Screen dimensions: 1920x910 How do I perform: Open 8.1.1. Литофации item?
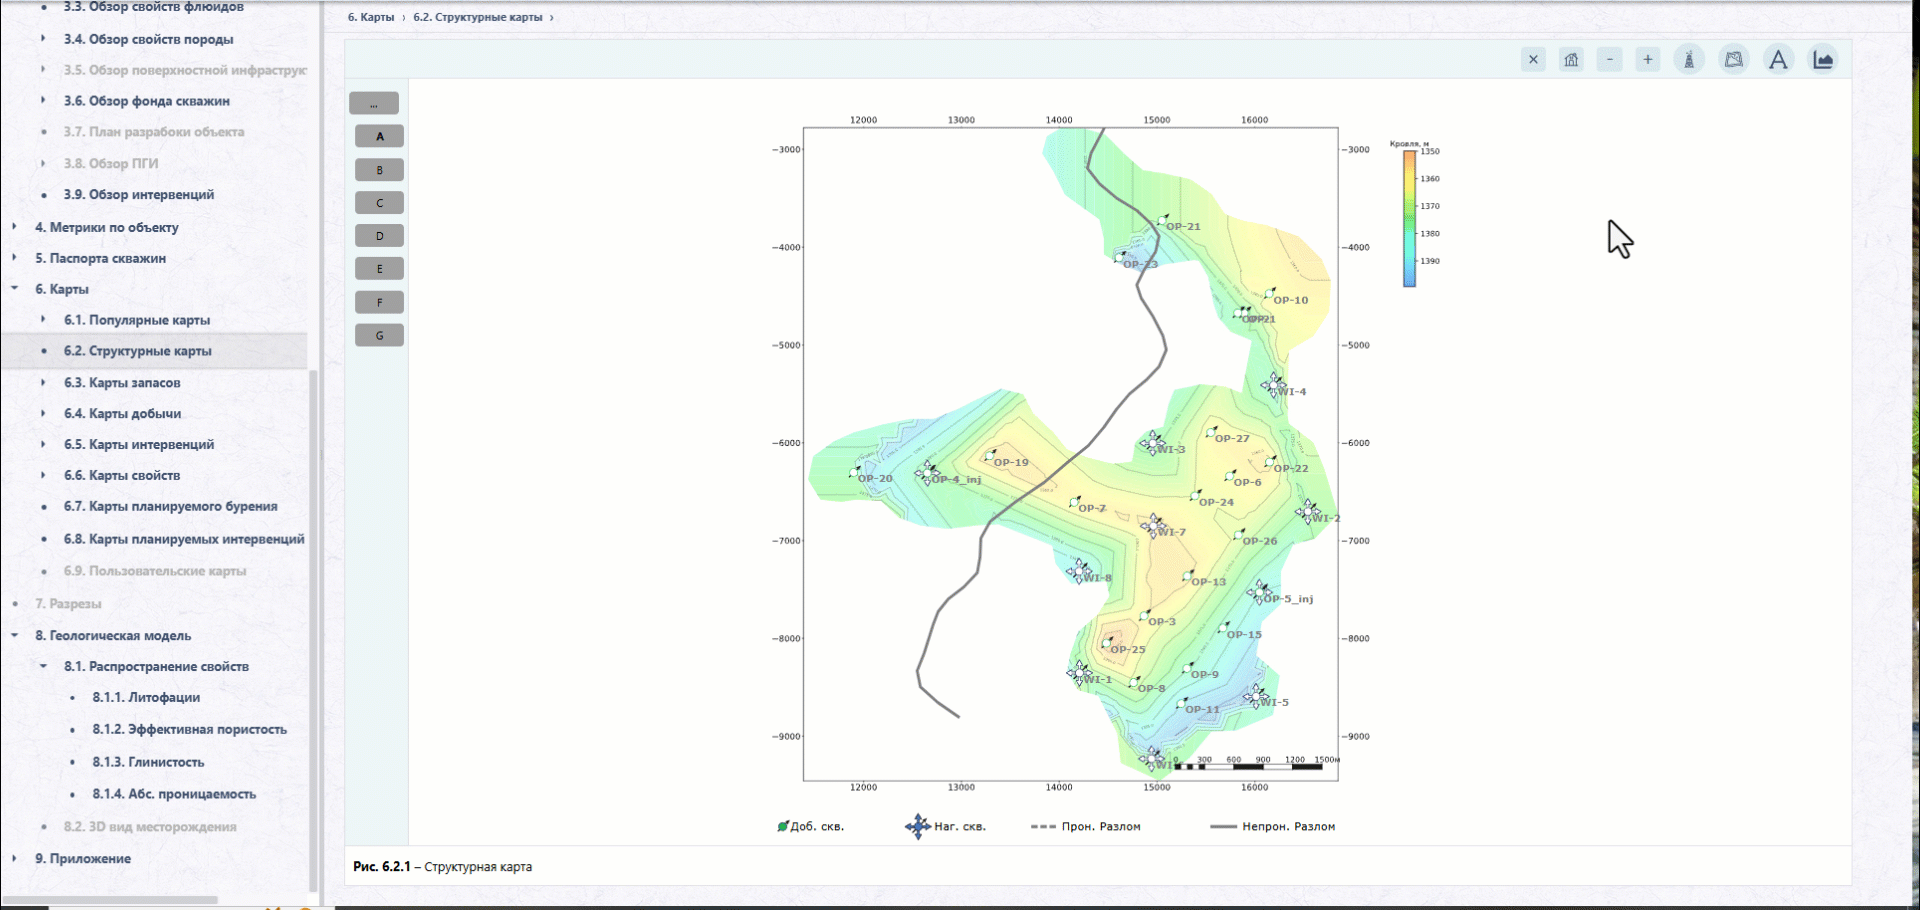146,697
